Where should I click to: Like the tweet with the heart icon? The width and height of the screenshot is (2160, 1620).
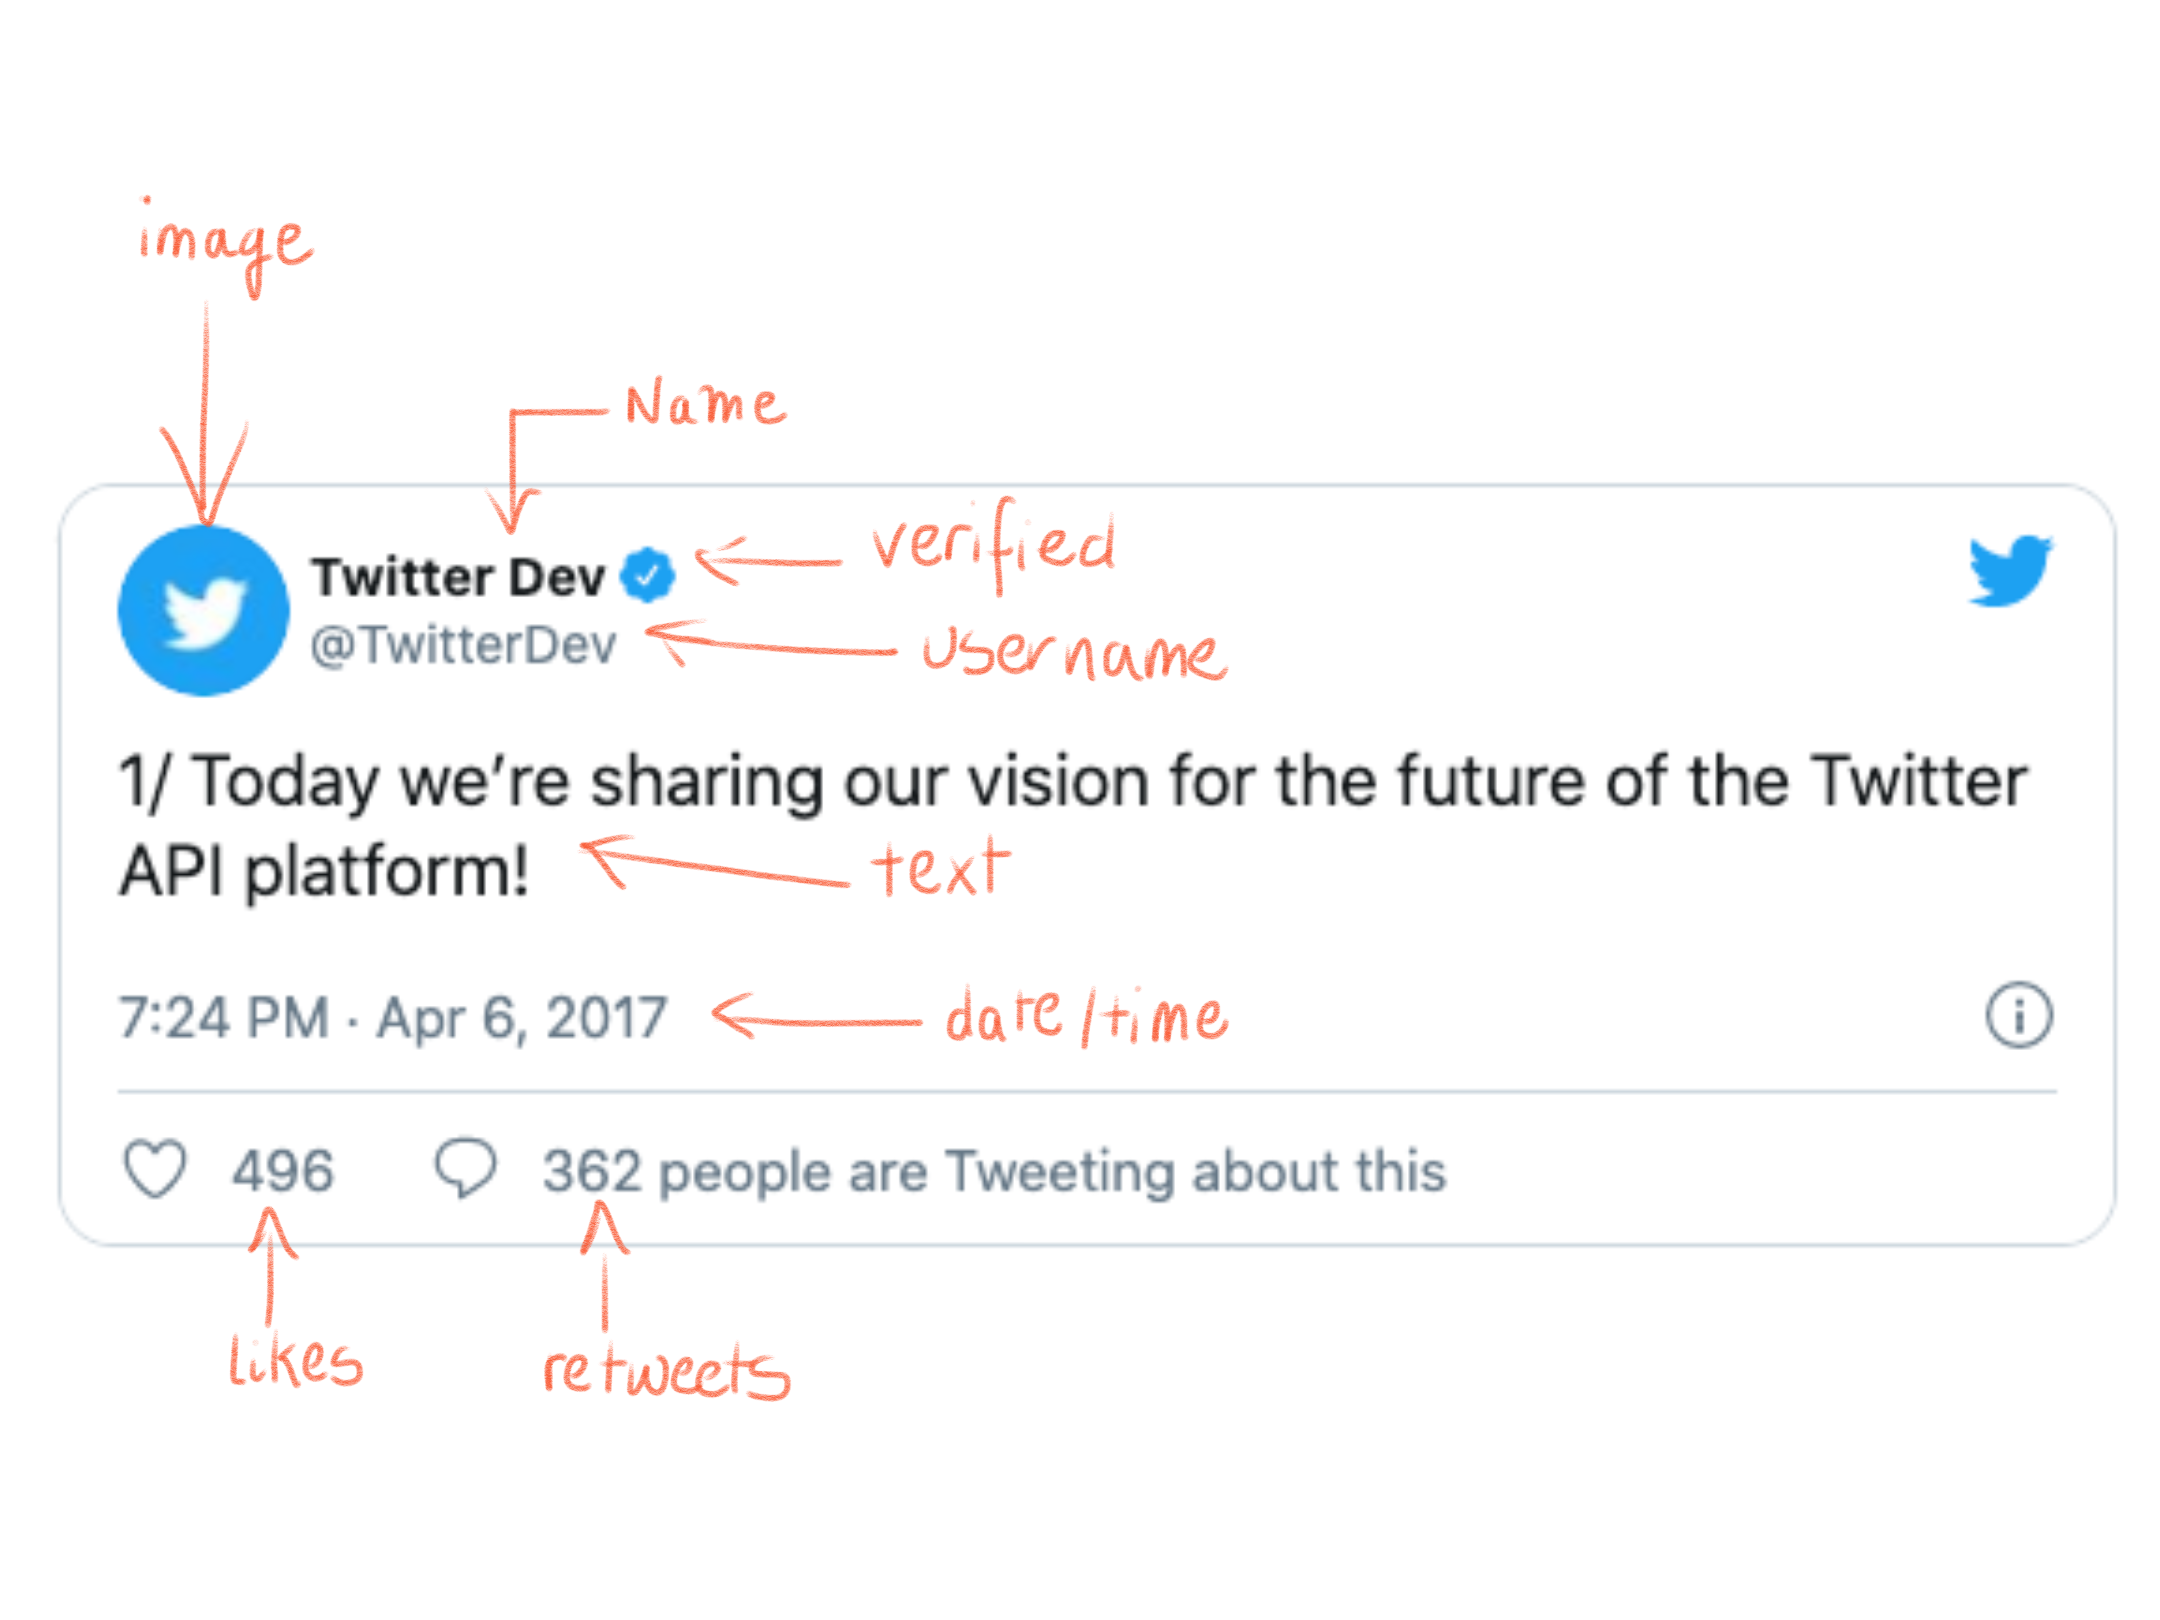coord(155,1168)
